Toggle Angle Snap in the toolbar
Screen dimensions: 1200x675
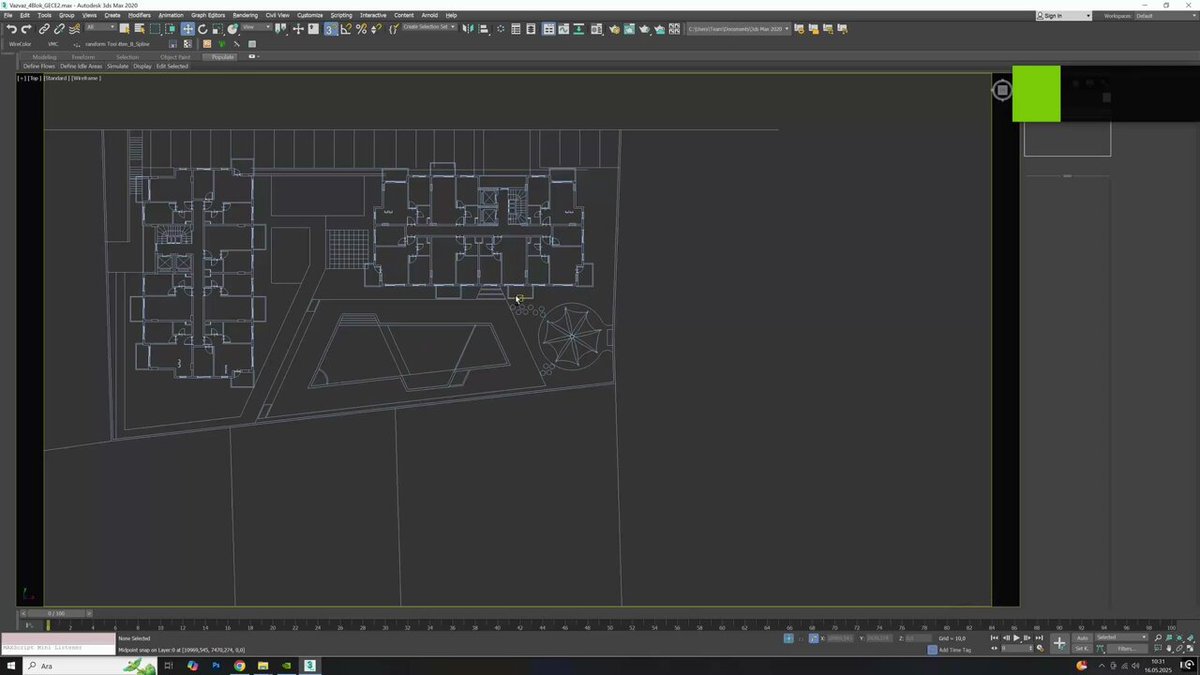coord(346,29)
